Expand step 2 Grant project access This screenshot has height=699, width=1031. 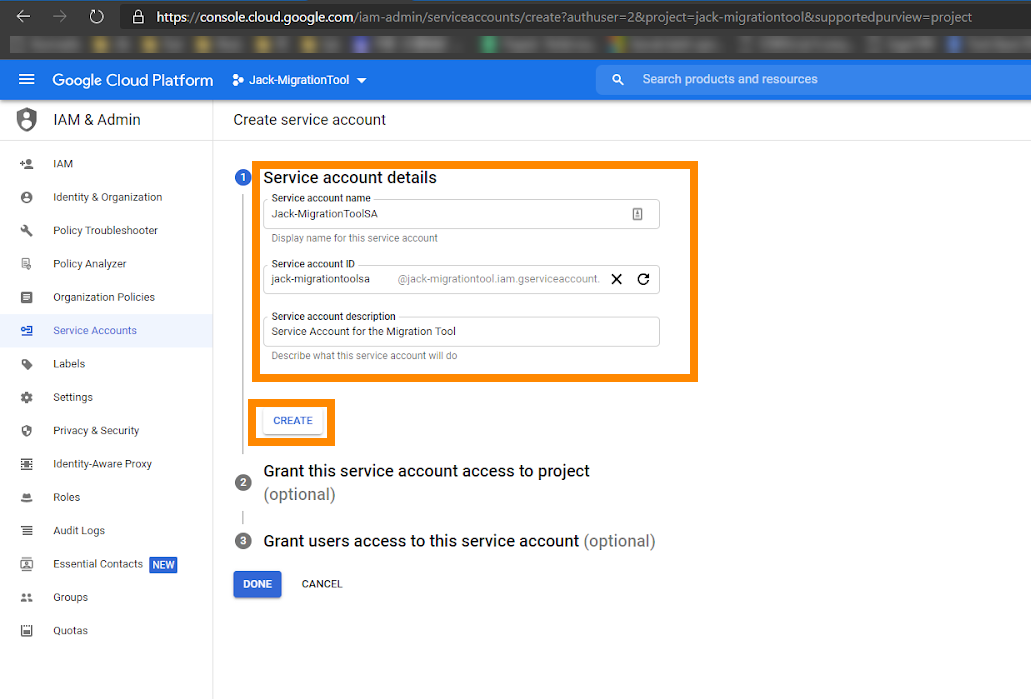[426, 483]
